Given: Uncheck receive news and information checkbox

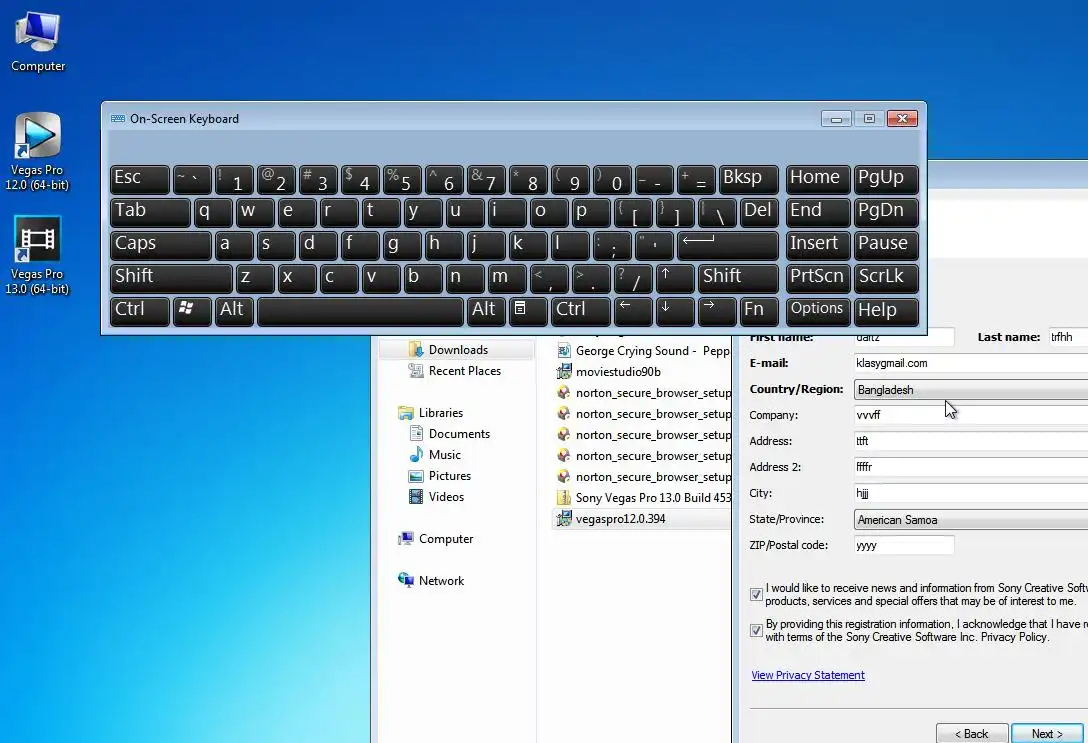Looking at the screenshot, I should [756, 595].
